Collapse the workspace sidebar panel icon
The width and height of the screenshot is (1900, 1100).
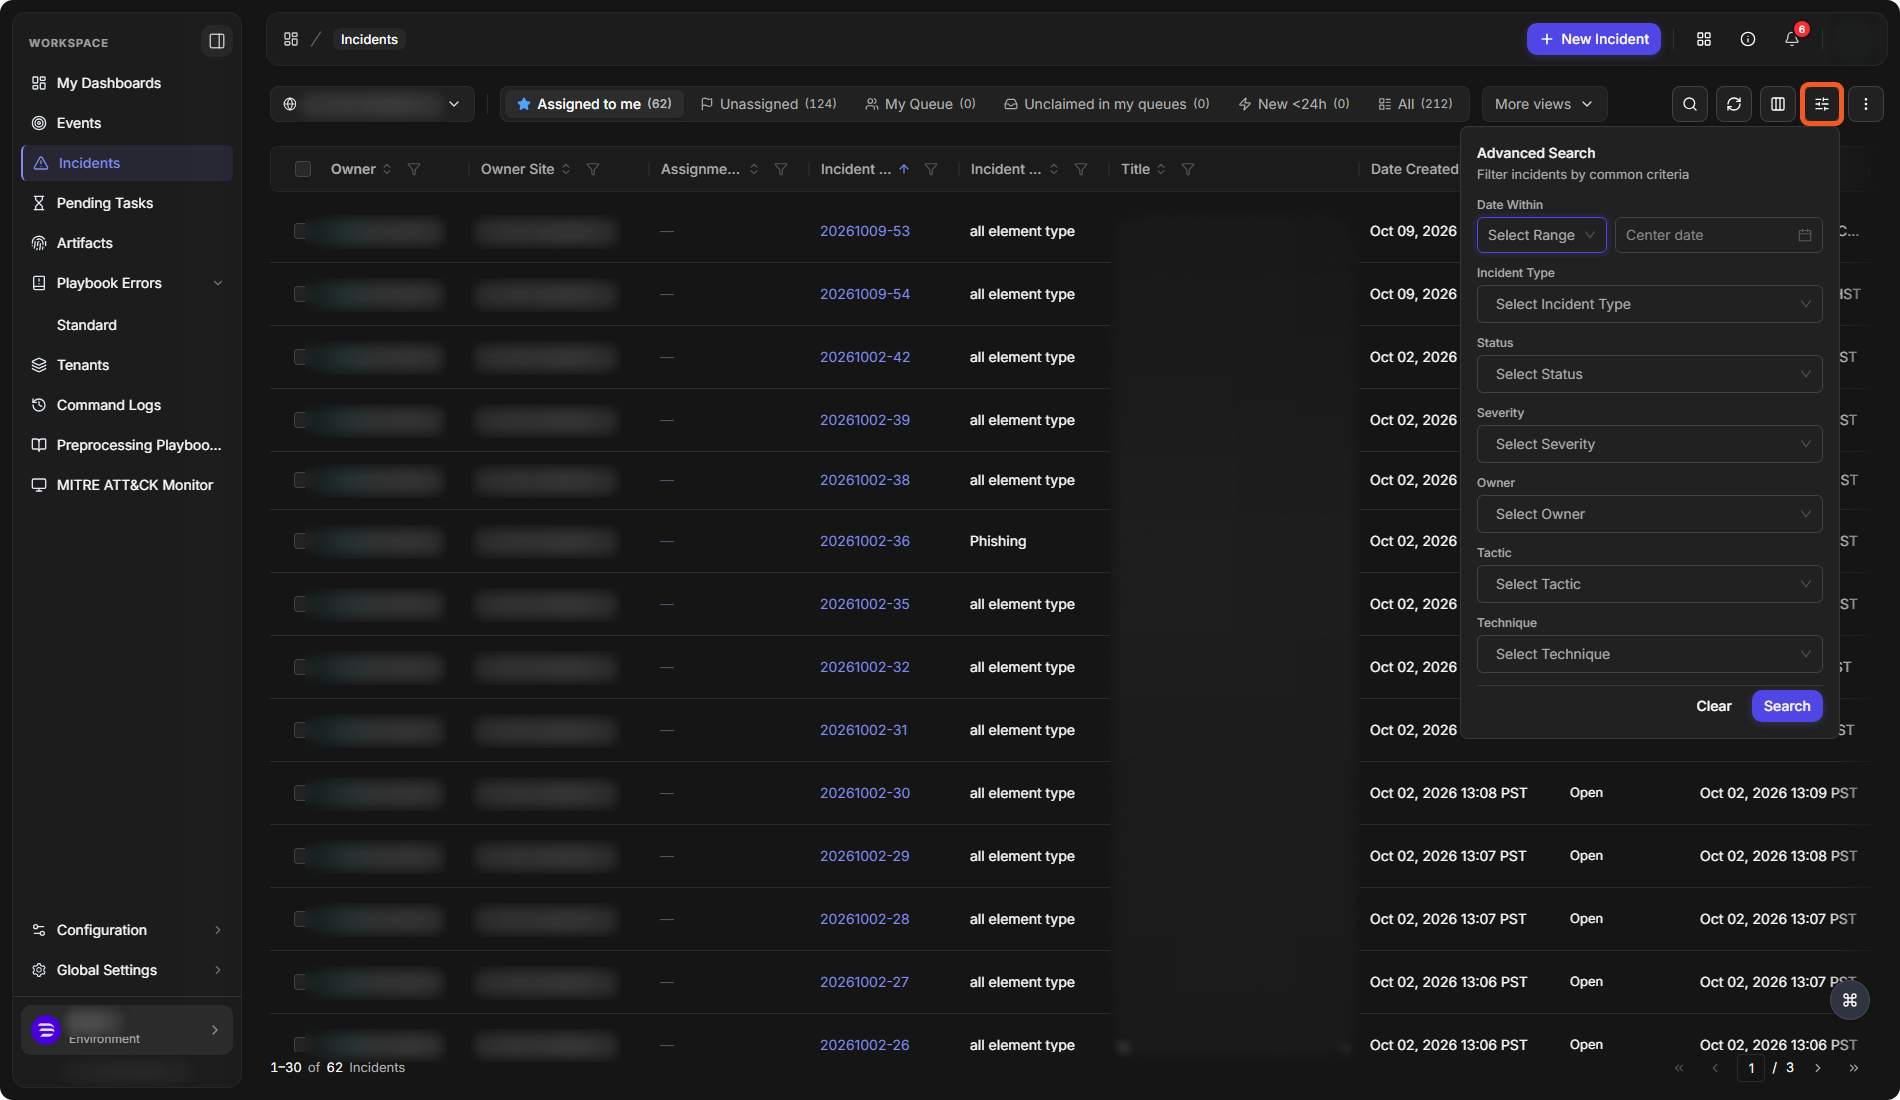[x=216, y=41]
